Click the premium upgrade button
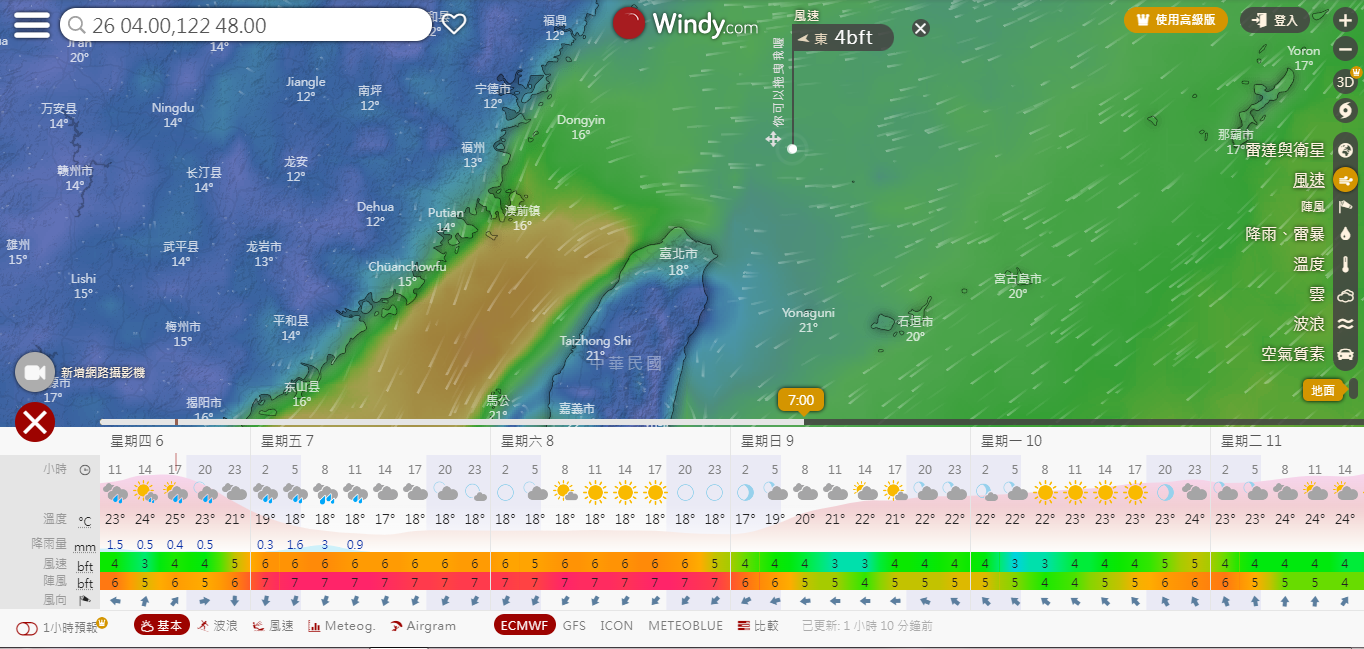This screenshot has height=649, width=1364. tap(1175, 20)
